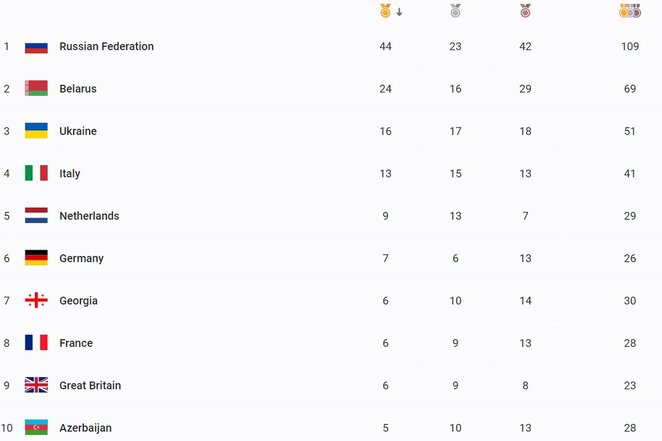Click the Ukraine flag icon
Screen dimensions: 662x441
36,131
